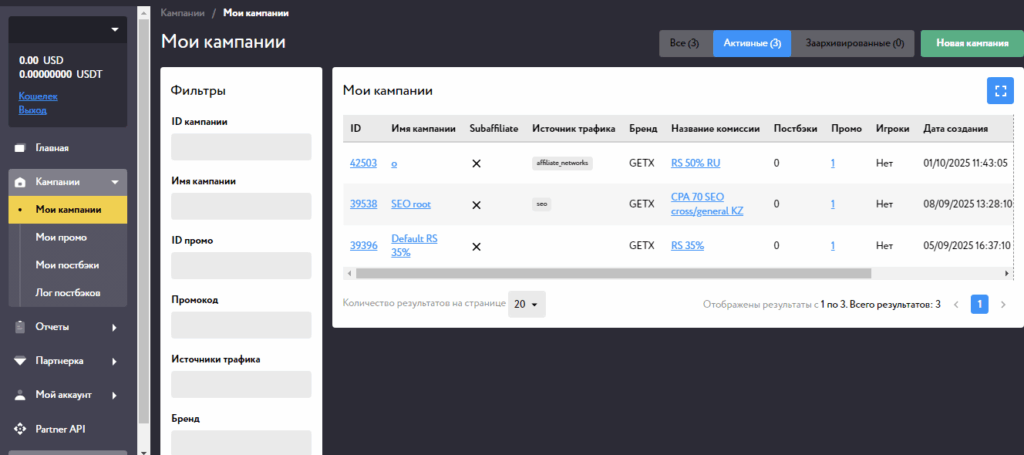This screenshot has height=455, width=1024.
Task: Click the Отчеты reports icon
Action: pyautogui.click(x=19, y=327)
